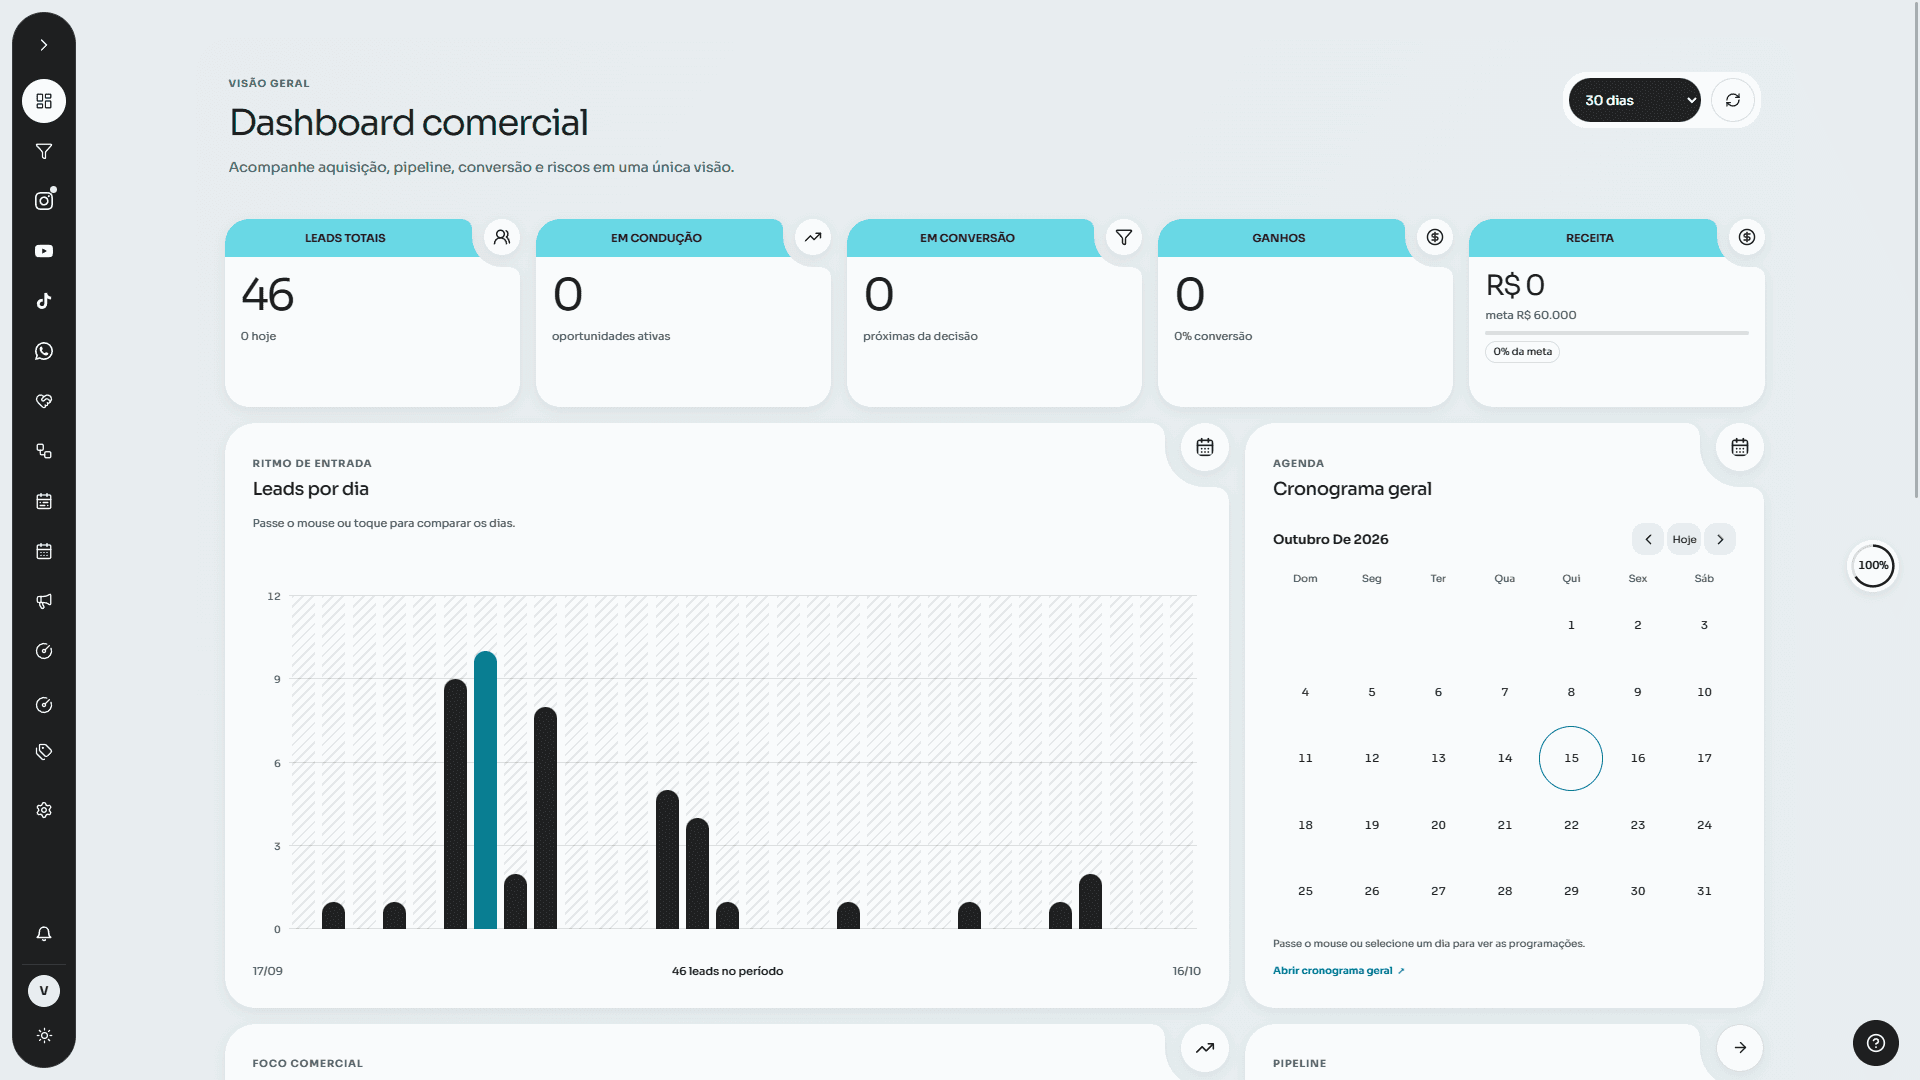Click the funnel icon on Em Conversão card

coord(1124,237)
